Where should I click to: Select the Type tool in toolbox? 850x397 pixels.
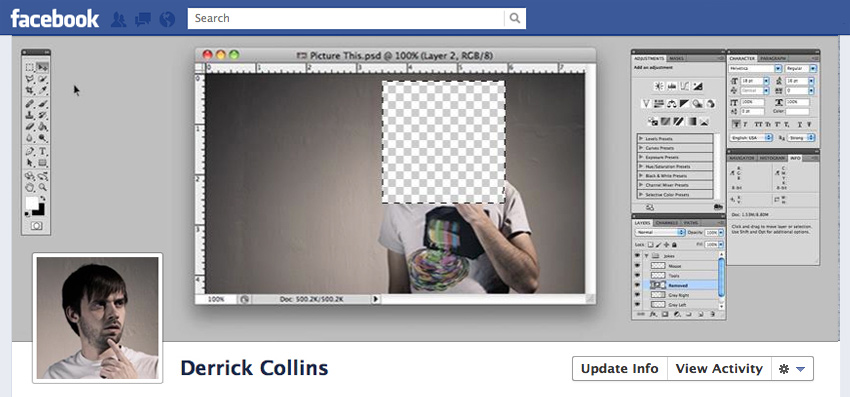(42, 151)
